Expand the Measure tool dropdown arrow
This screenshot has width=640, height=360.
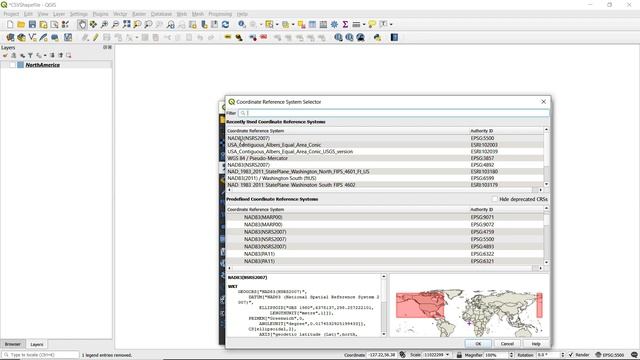[x=364, y=24]
